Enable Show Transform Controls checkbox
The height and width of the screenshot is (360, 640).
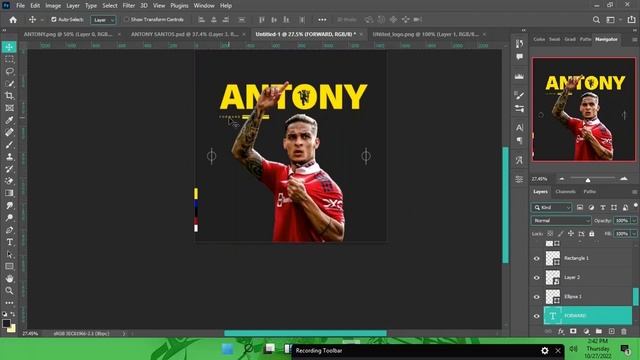click(127, 20)
